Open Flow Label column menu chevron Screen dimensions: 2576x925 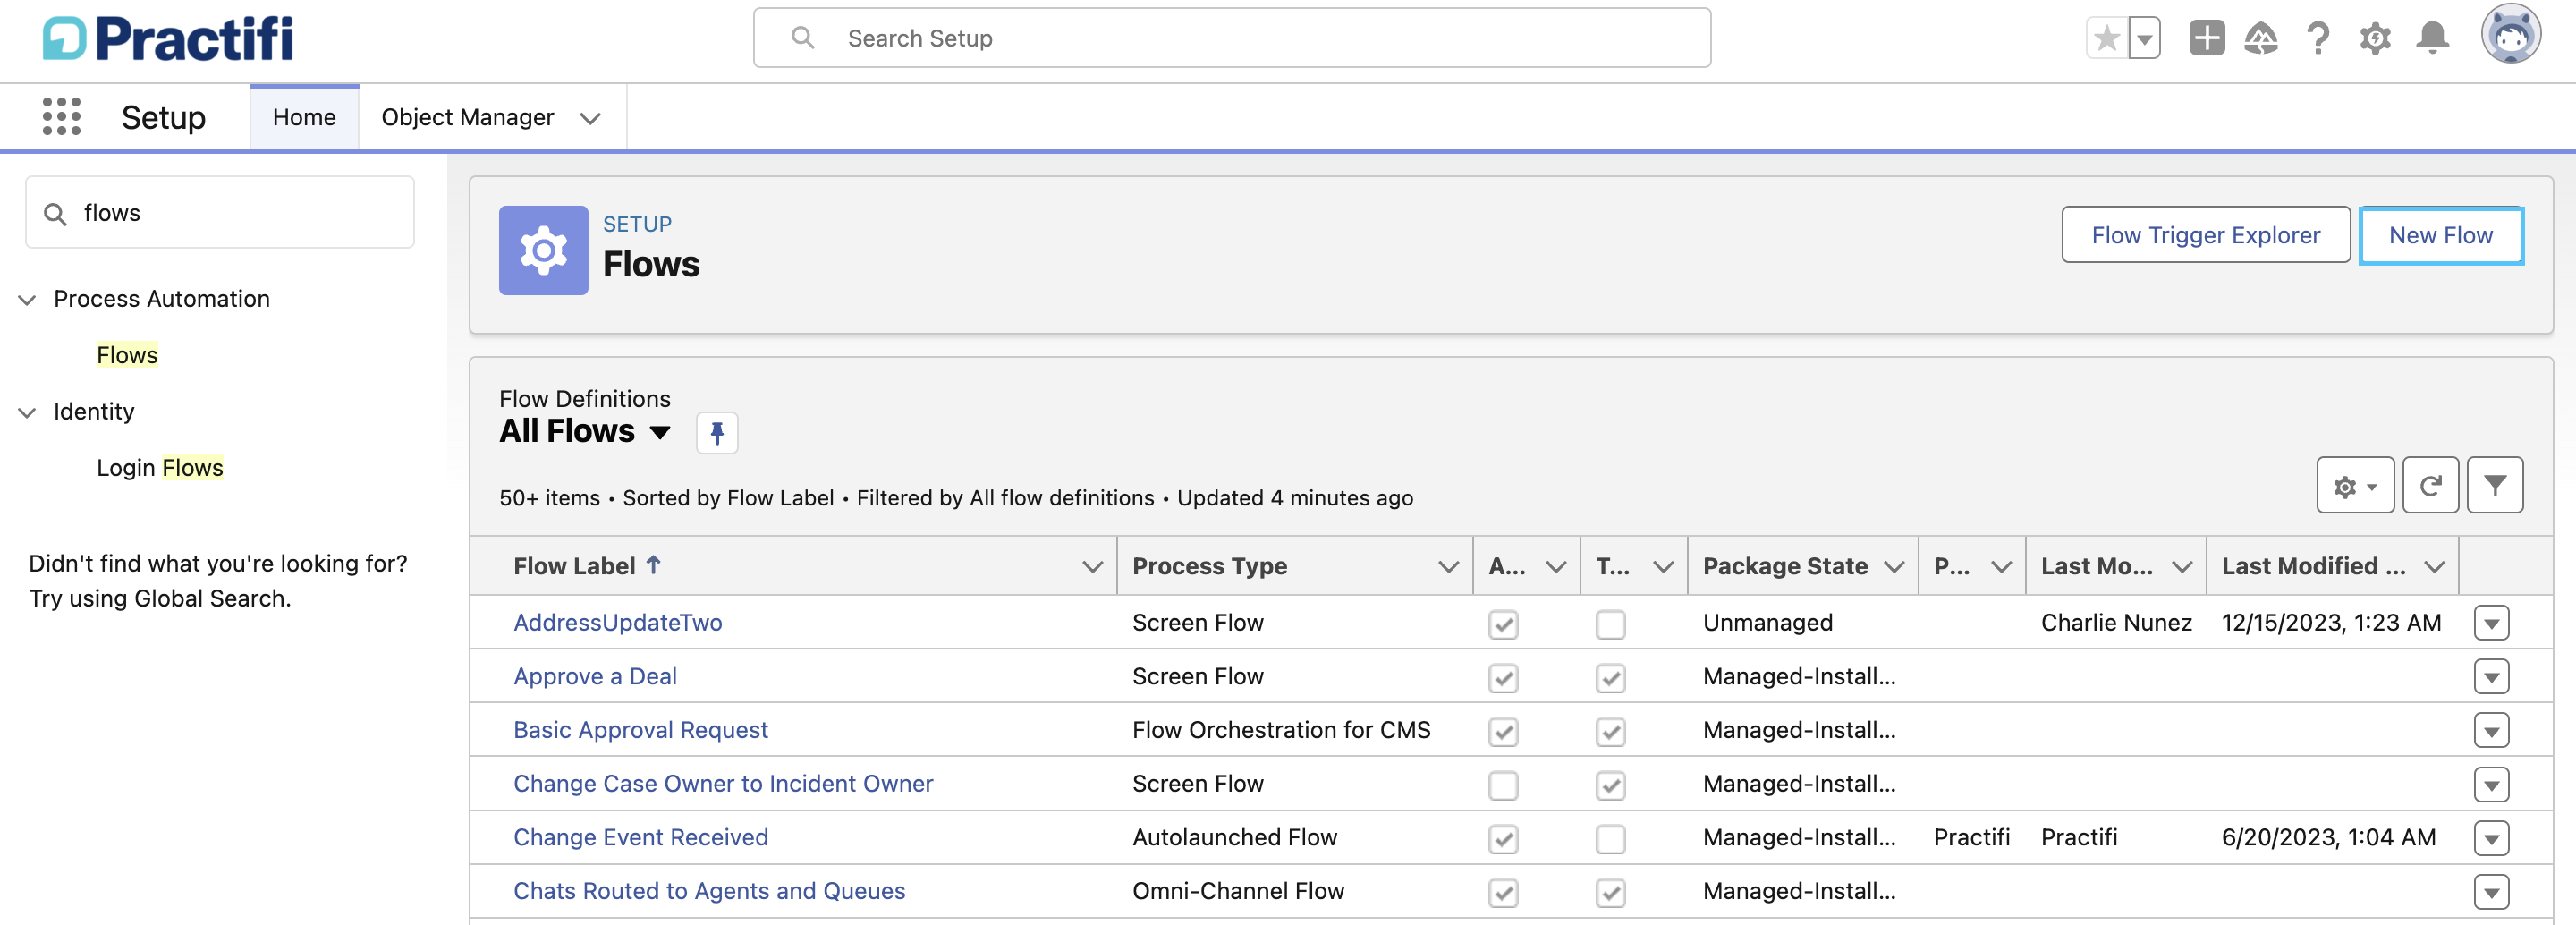pos(1092,567)
